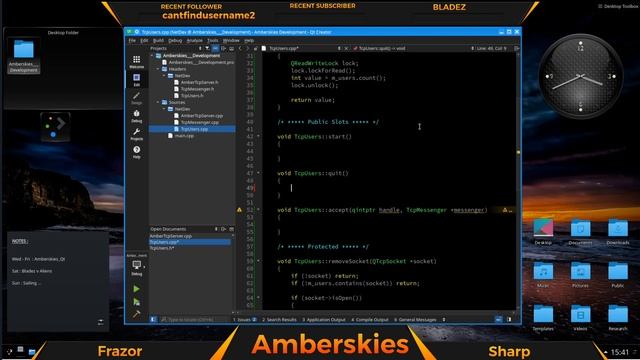Screen dimensions: 640x360
Task: Start debugging with Run-Debug button
Action: click(x=136, y=302)
